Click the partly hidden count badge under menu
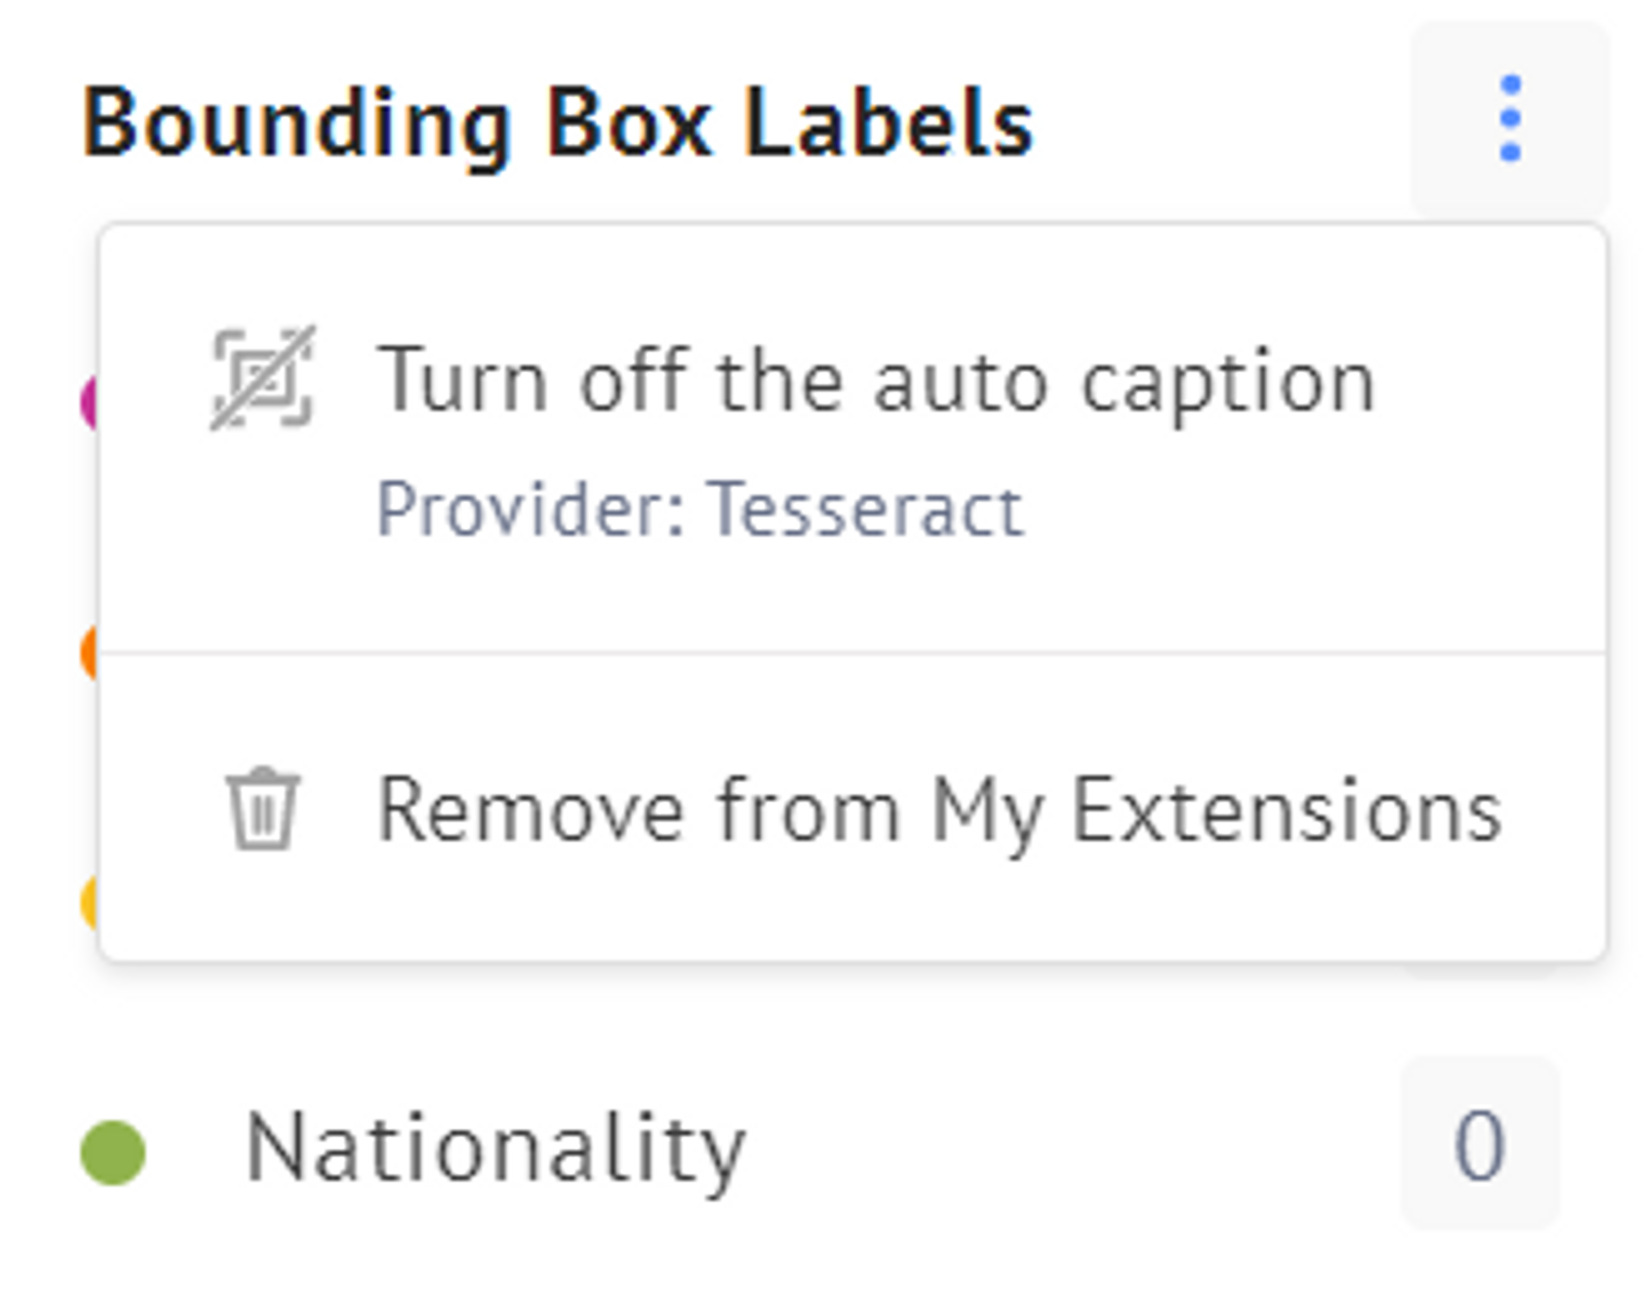1650x1290 pixels. tap(1480, 970)
